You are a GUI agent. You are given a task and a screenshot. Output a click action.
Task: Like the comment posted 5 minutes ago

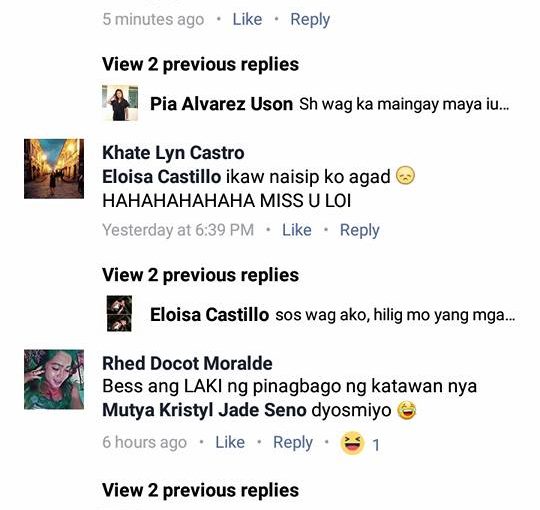(247, 19)
